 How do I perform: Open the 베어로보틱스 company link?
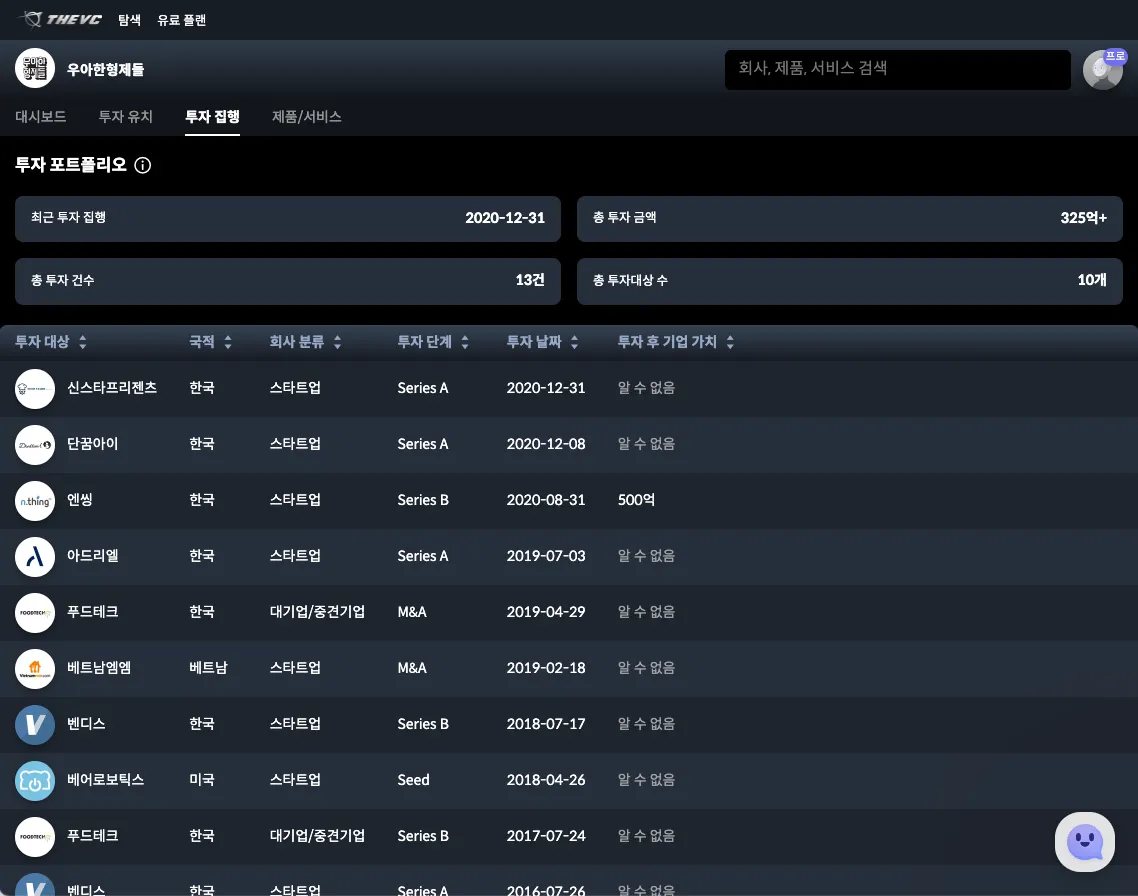[105, 779]
